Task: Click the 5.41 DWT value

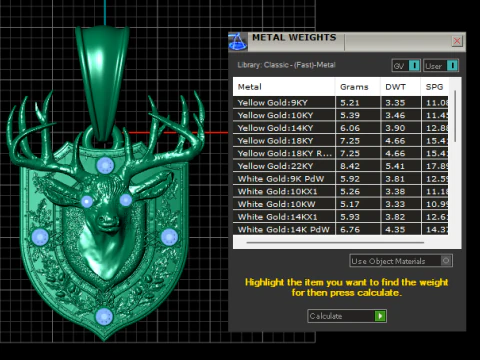Action: click(395, 166)
